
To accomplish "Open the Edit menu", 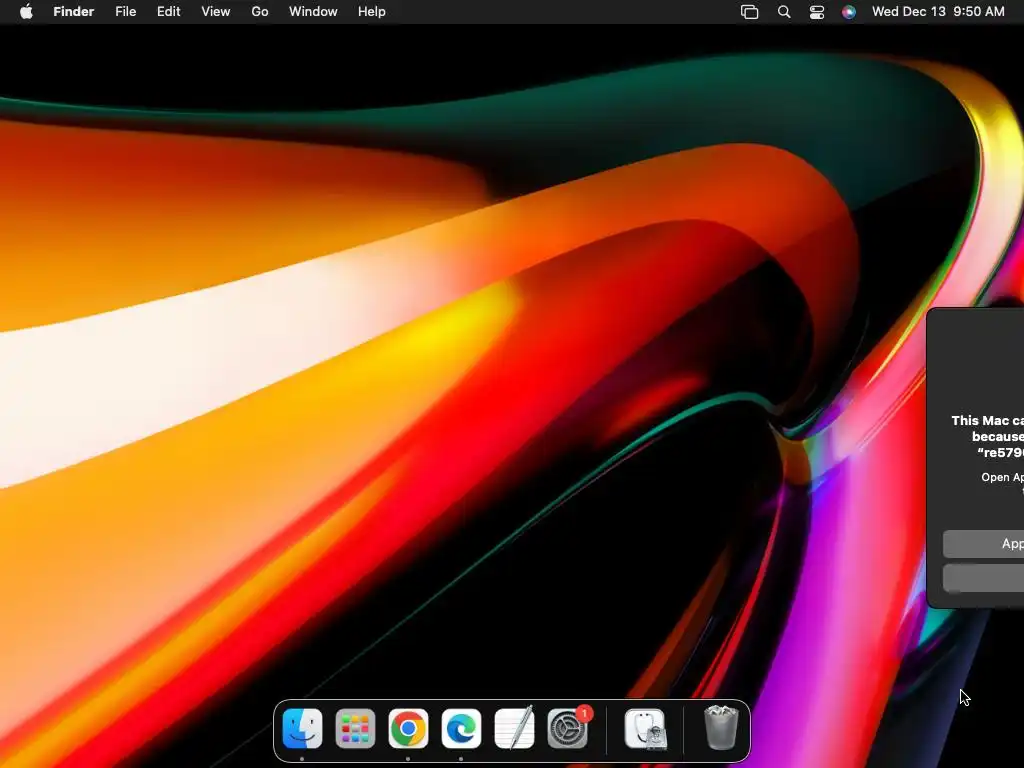I will [x=168, y=12].
